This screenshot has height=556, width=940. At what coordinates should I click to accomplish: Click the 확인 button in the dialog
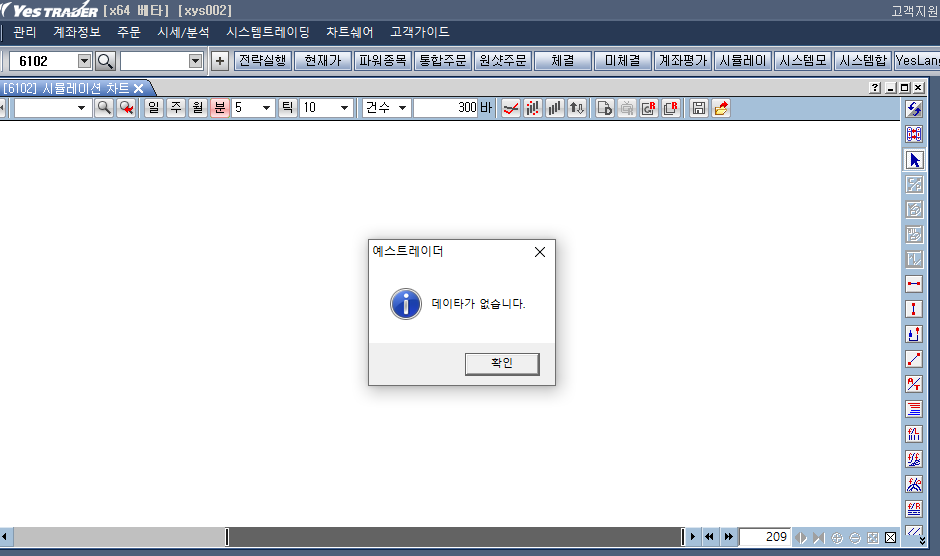point(502,364)
